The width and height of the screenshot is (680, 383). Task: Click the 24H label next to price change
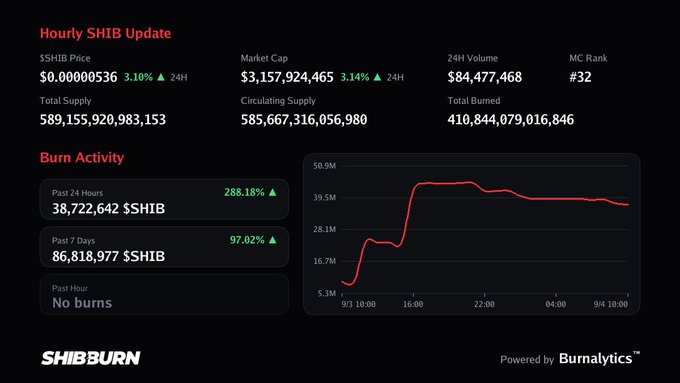179,78
